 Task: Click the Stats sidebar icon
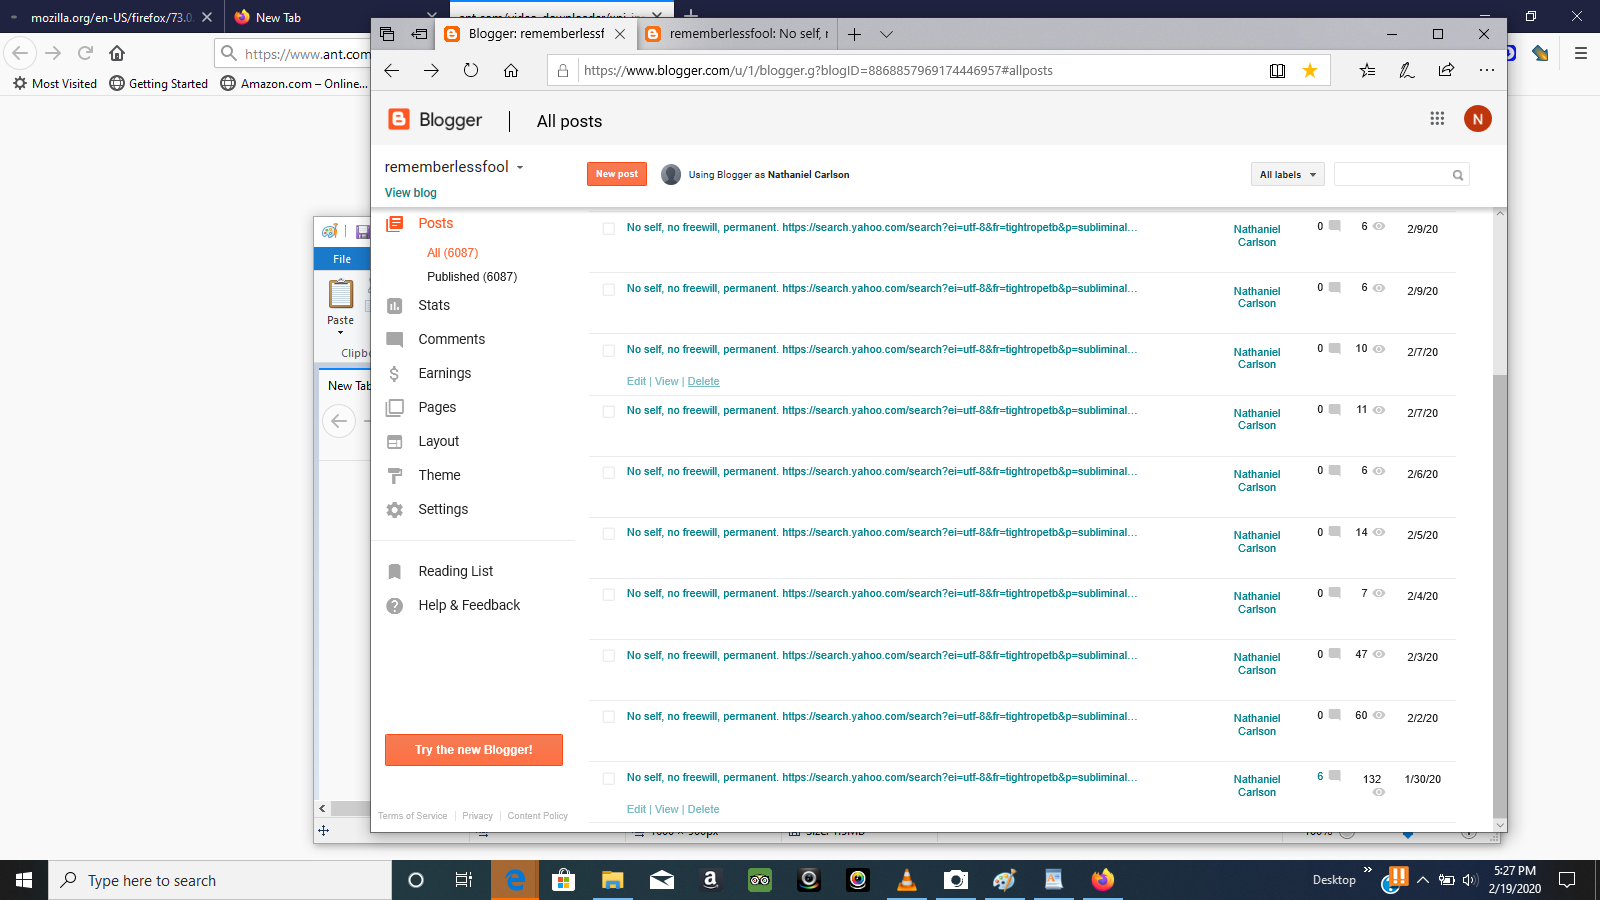(395, 306)
